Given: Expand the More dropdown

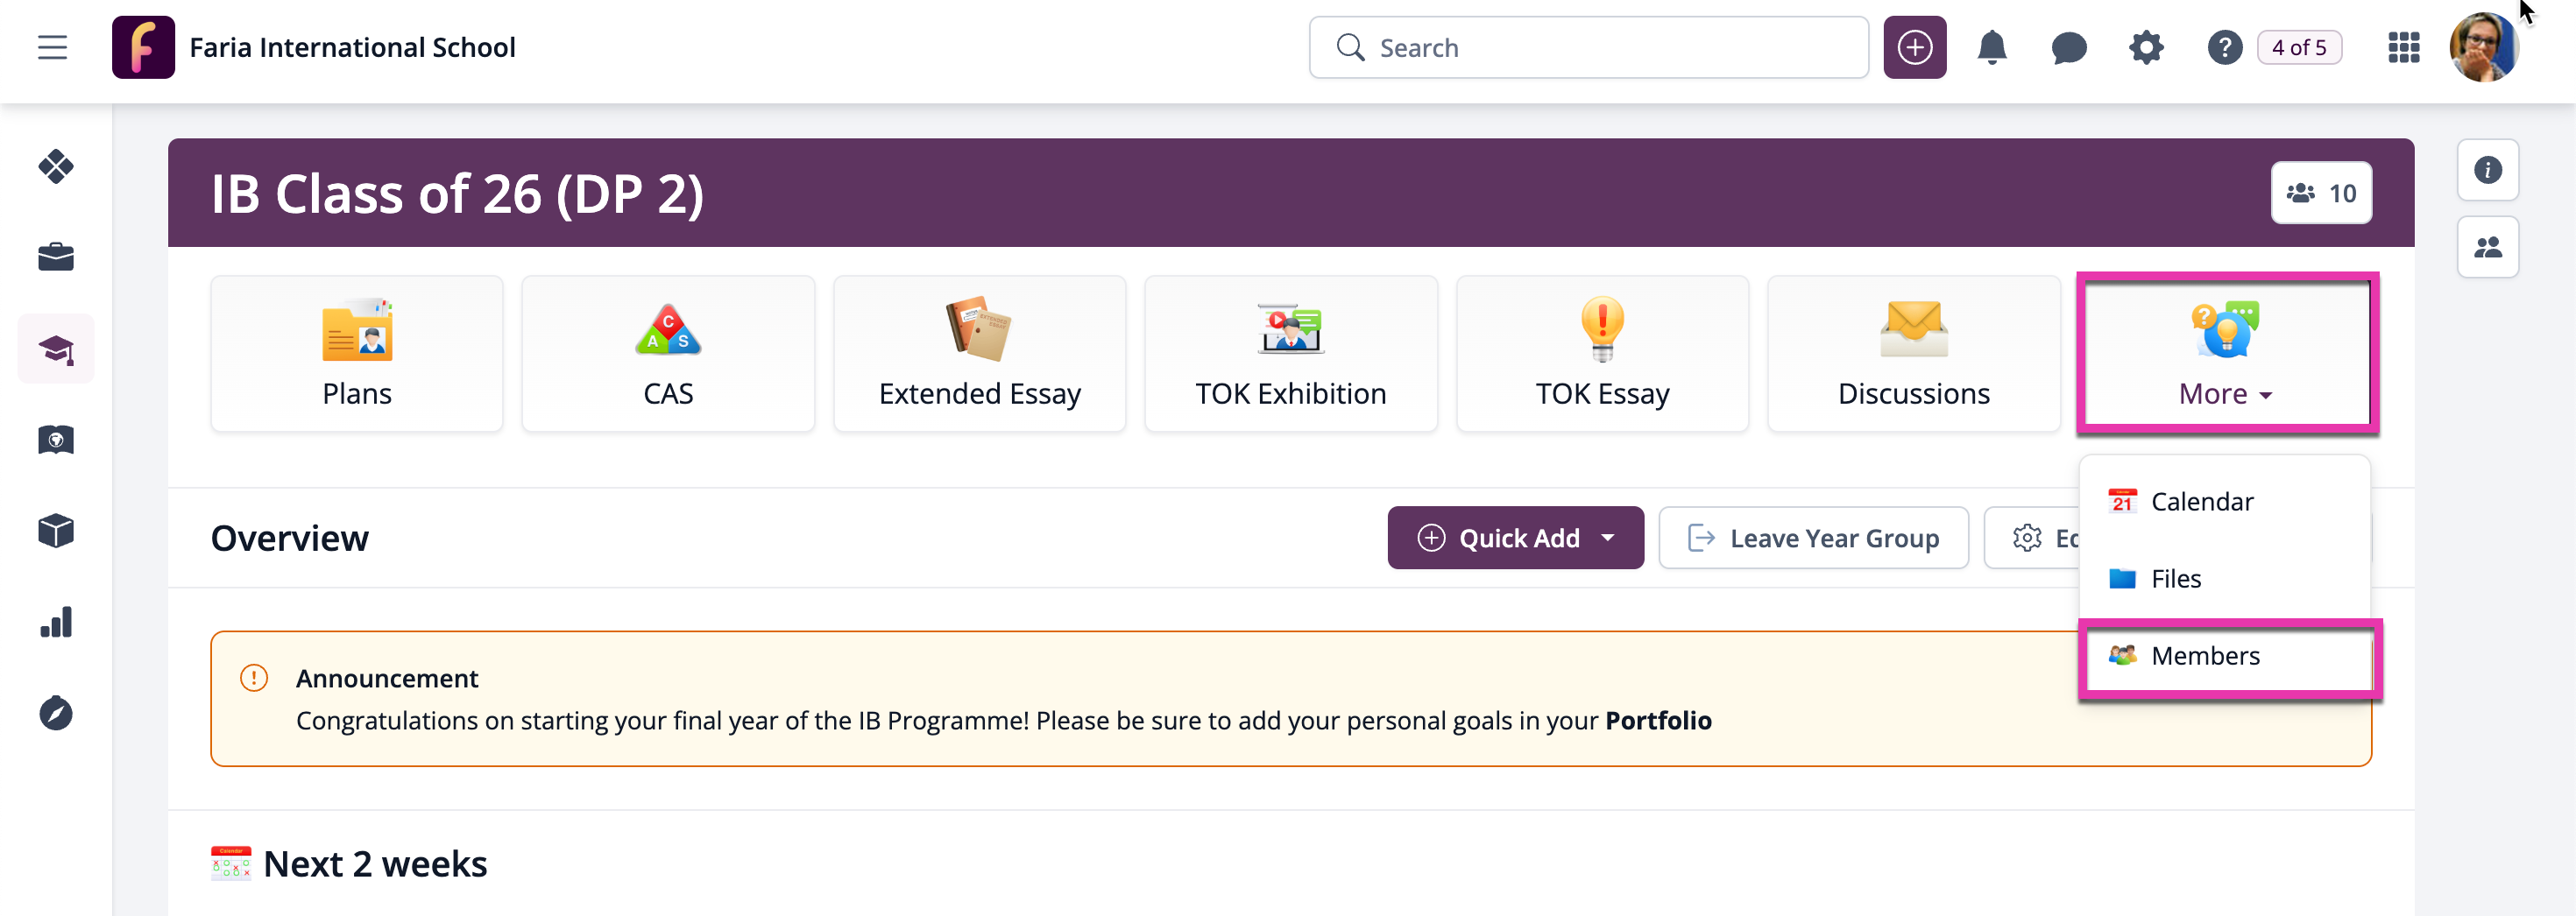Looking at the screenshot, I should point(2223,393).
